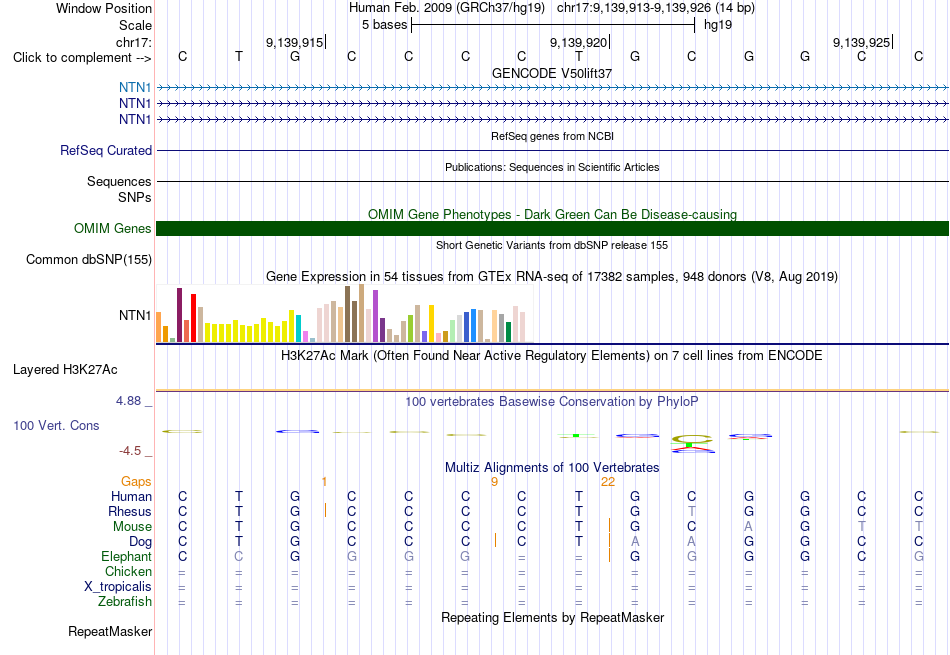Click the orange gap count '22'
The image size is (950, 655).
608,482
